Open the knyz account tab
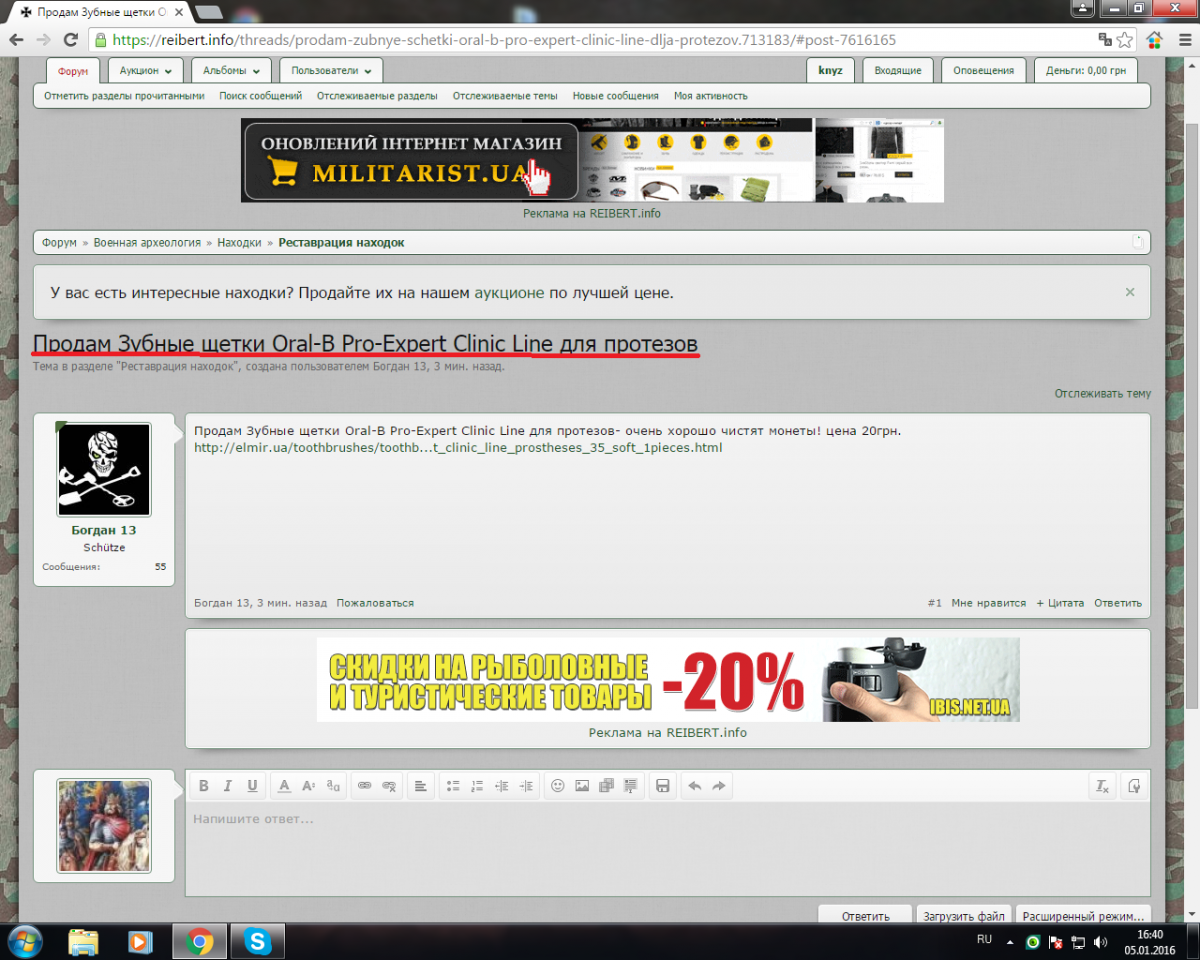 point(830,70)
